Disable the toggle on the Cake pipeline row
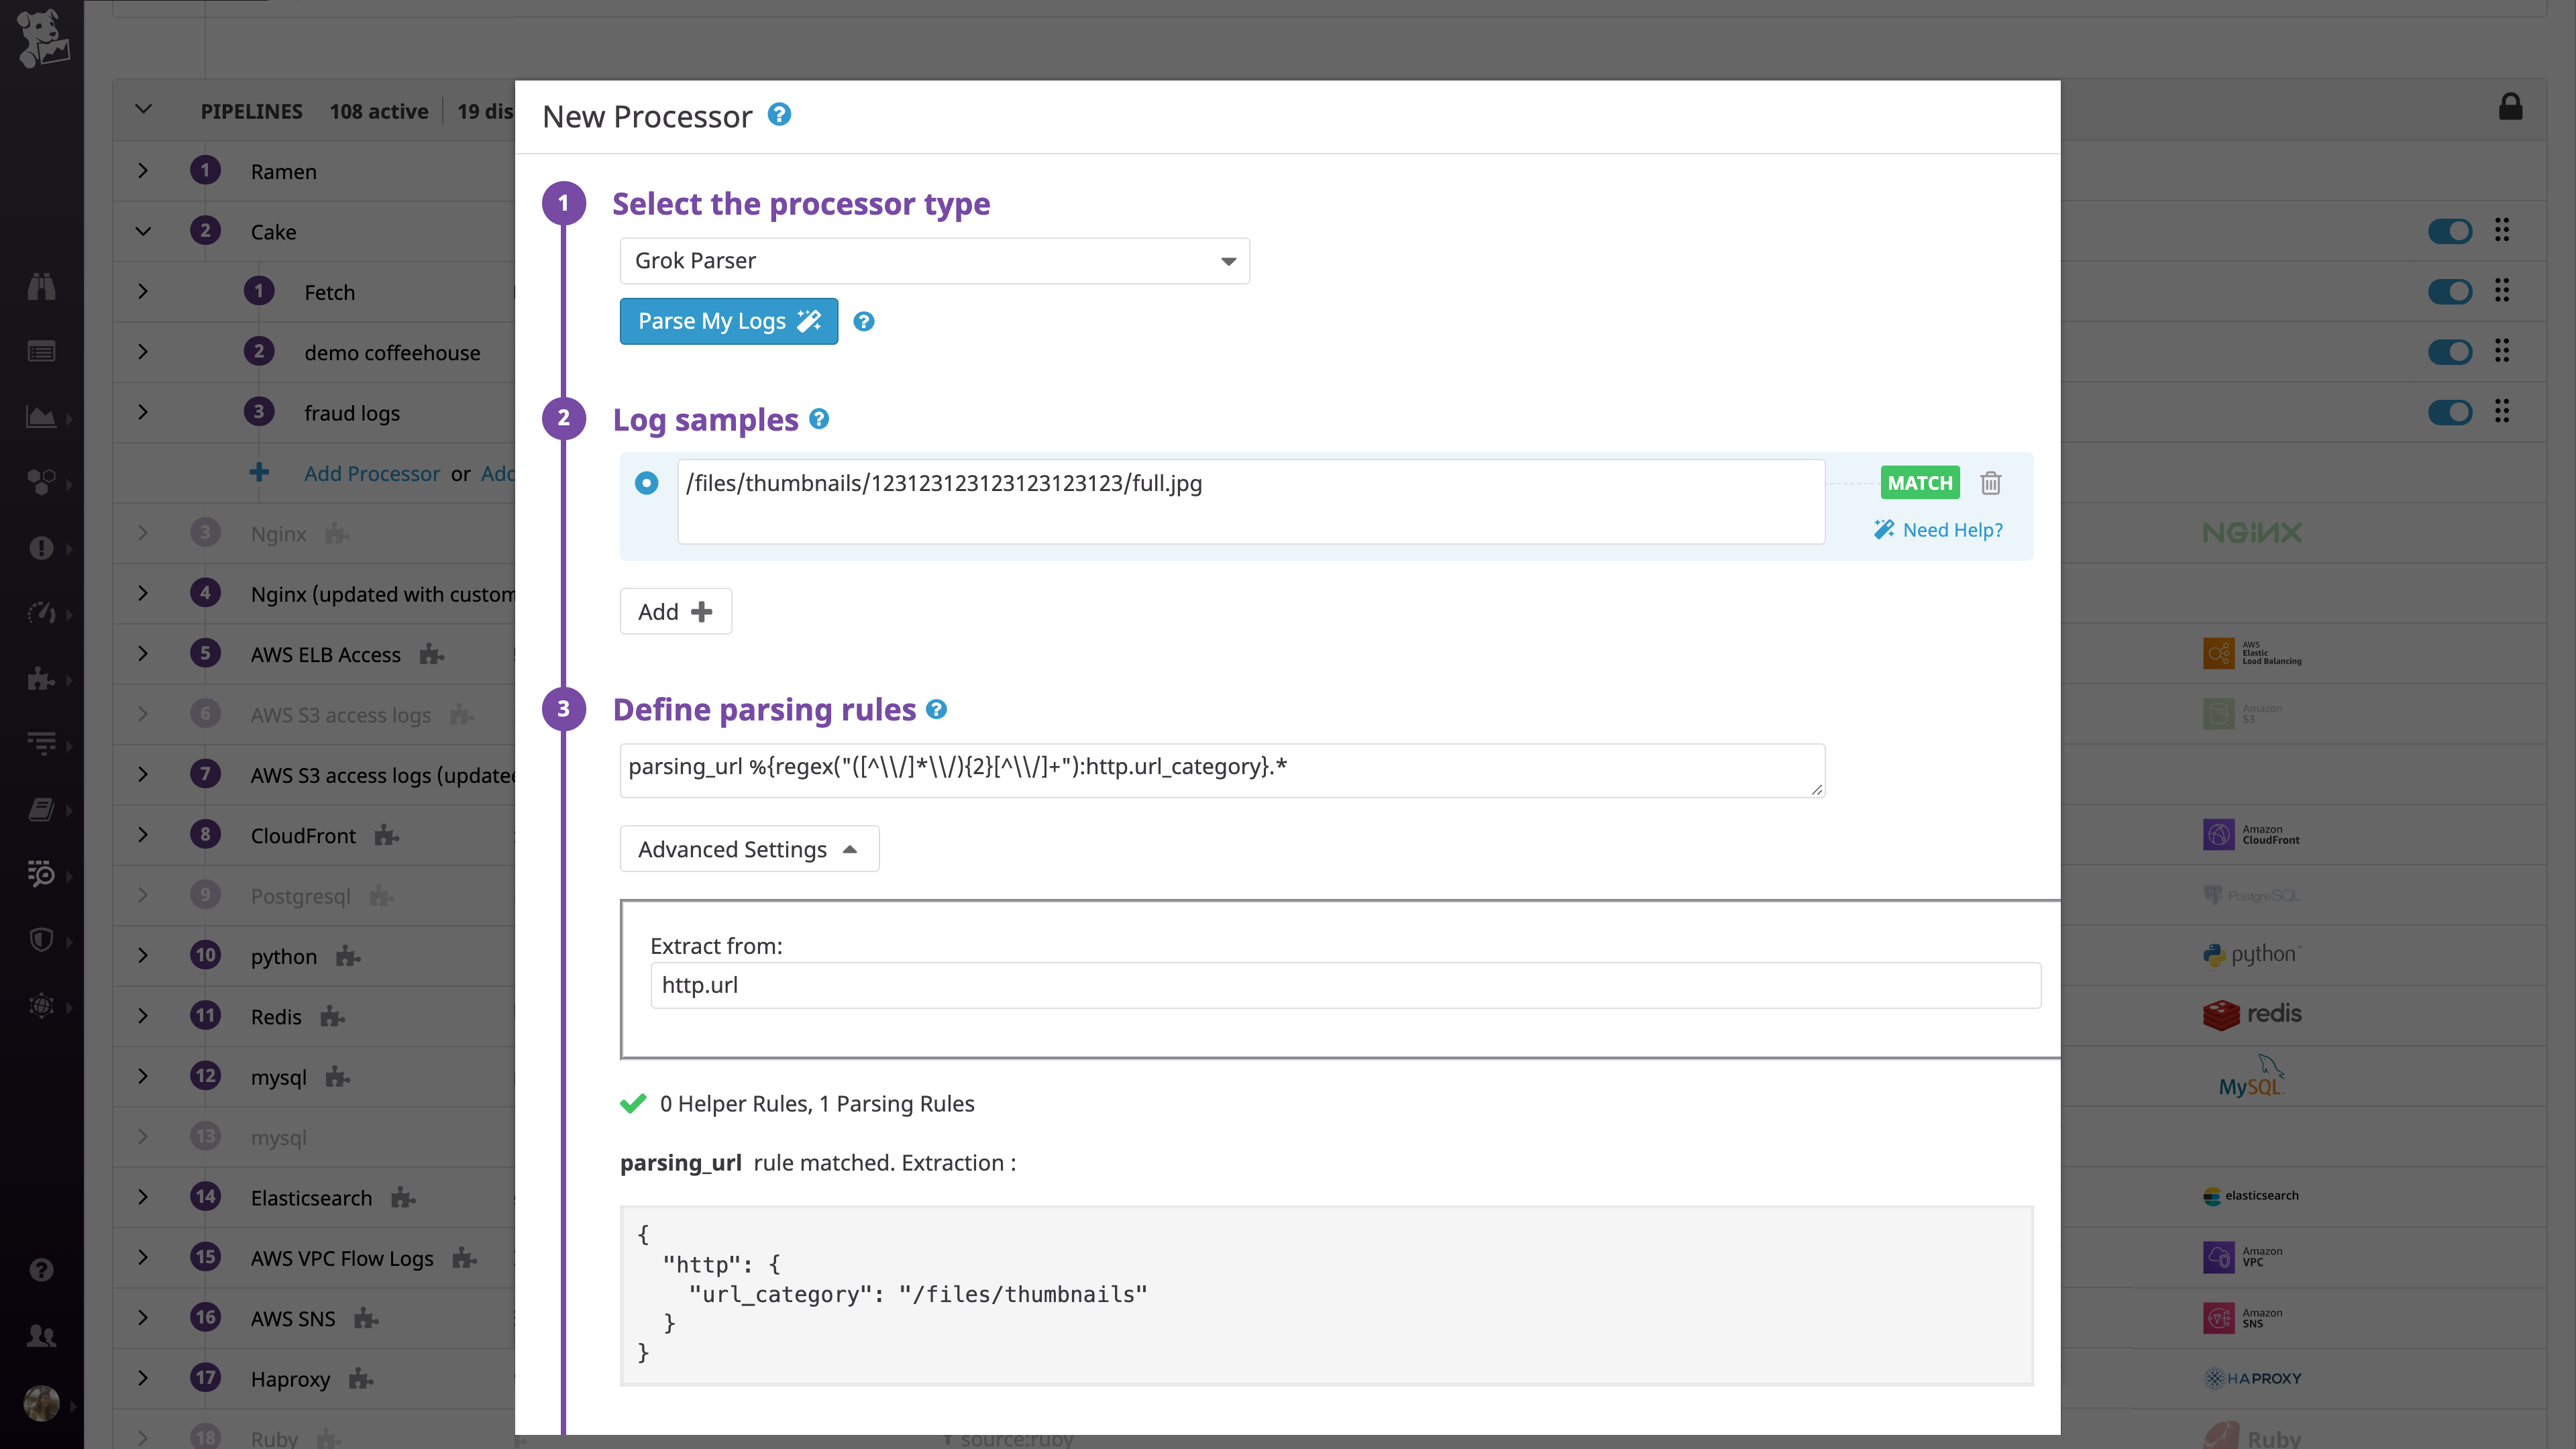 [2452, 231]
